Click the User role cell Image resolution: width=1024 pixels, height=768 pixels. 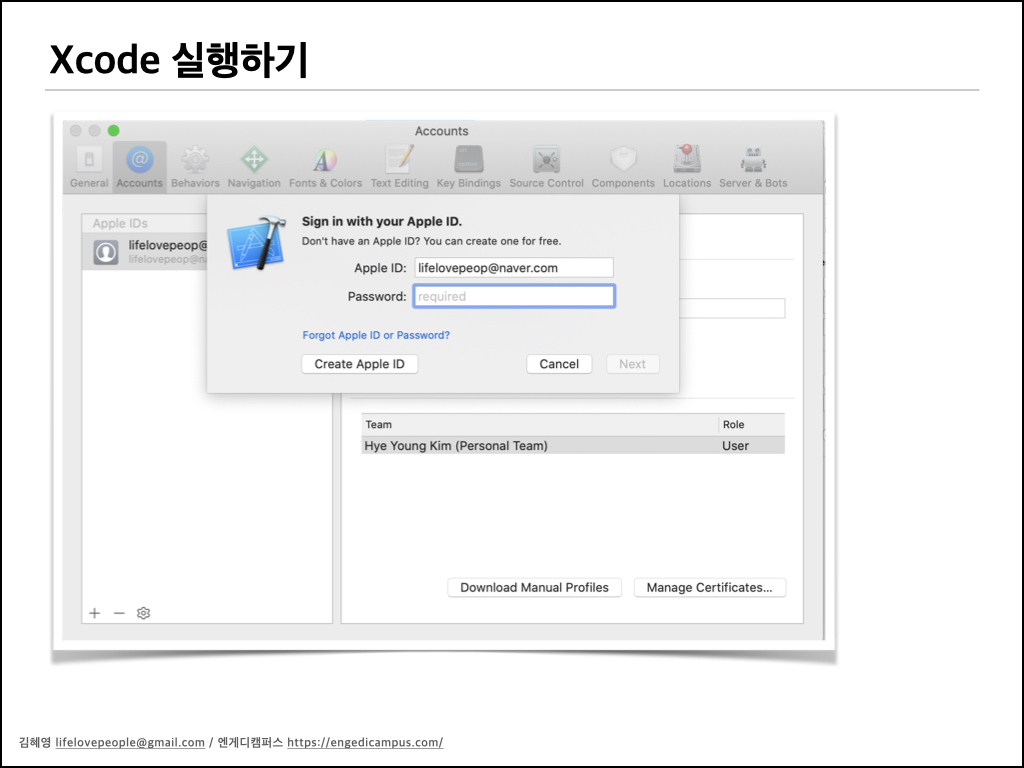[735, 445]
